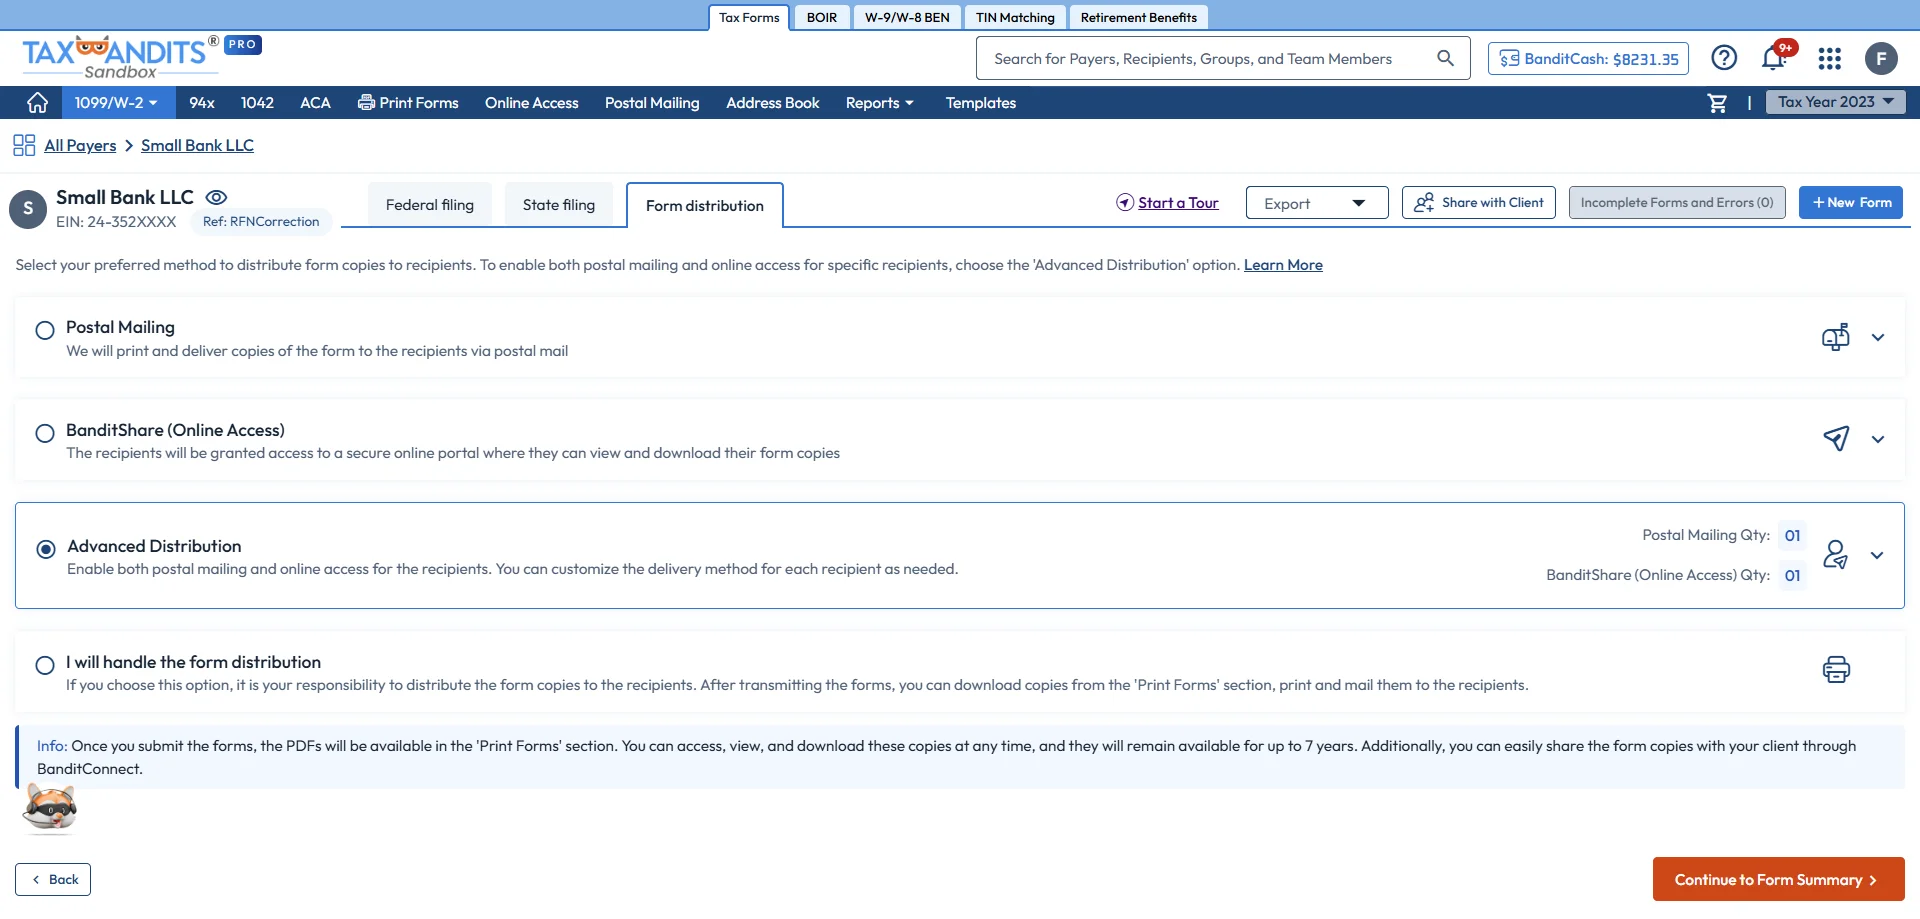Open the Online Access menu item
The height and width of the screenshot is (919, 1920).
tap(532, 103)
